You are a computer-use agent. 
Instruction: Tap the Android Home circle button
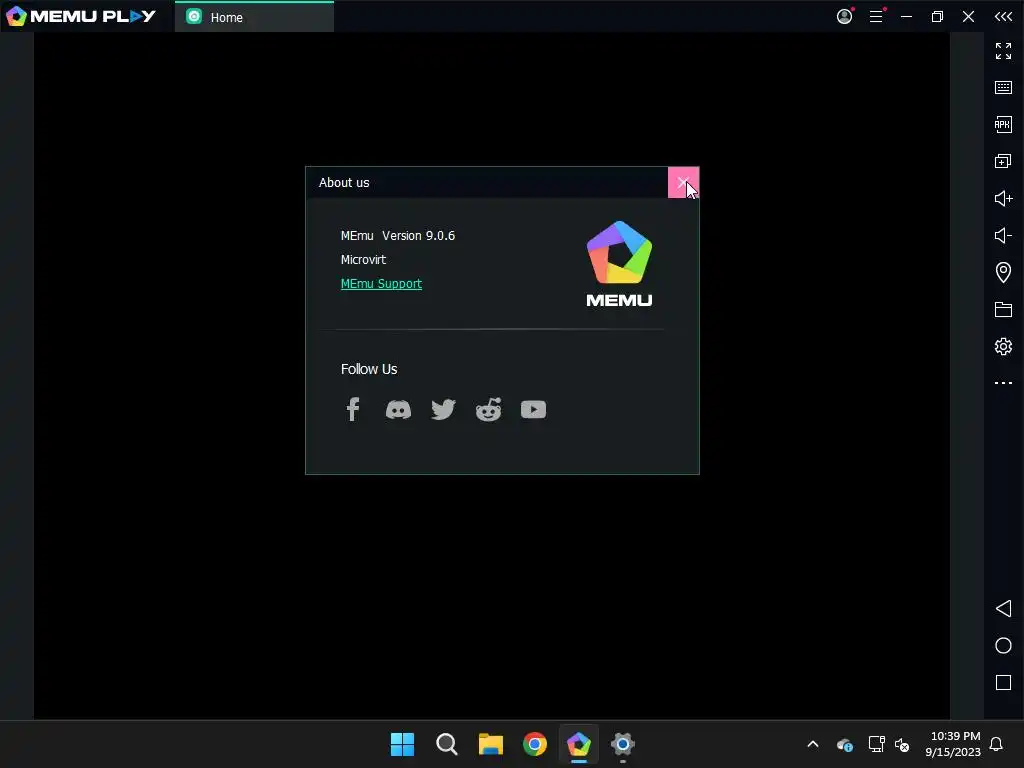coord(1003,646)
